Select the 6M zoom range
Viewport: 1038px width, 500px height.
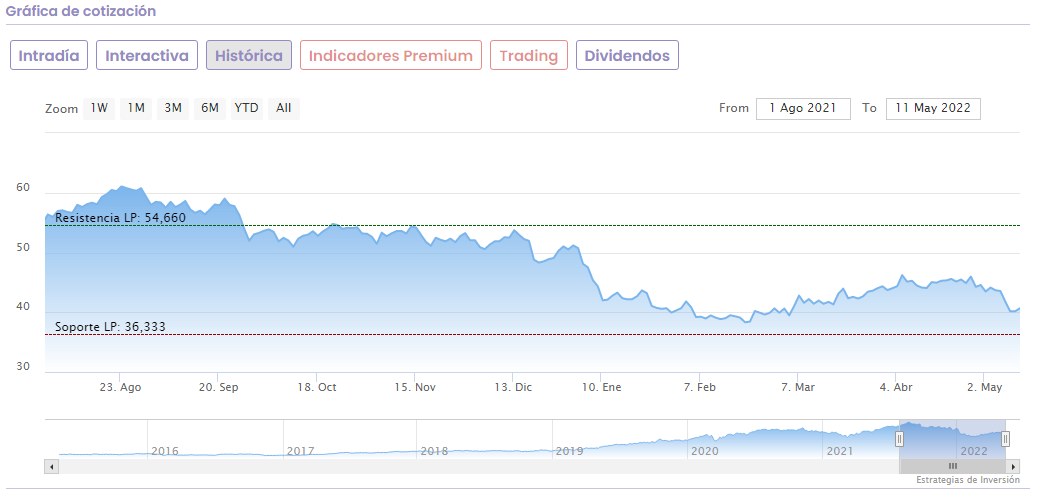click(209, 108)
